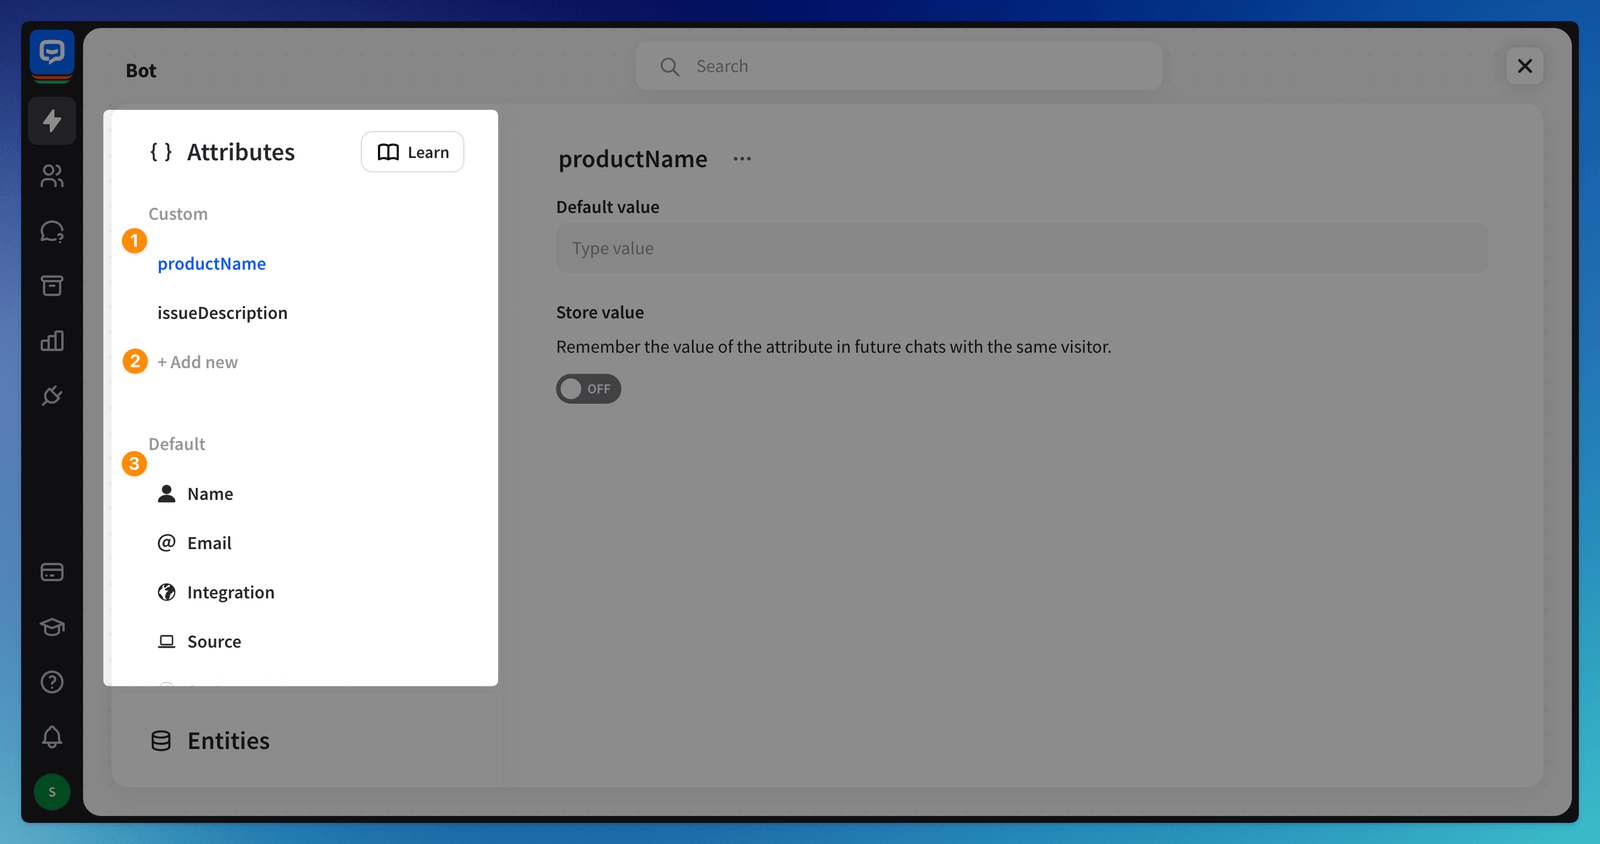Click + Add new attribute
The width and height of the screenshot is (1600, 844).
[198, 362]
